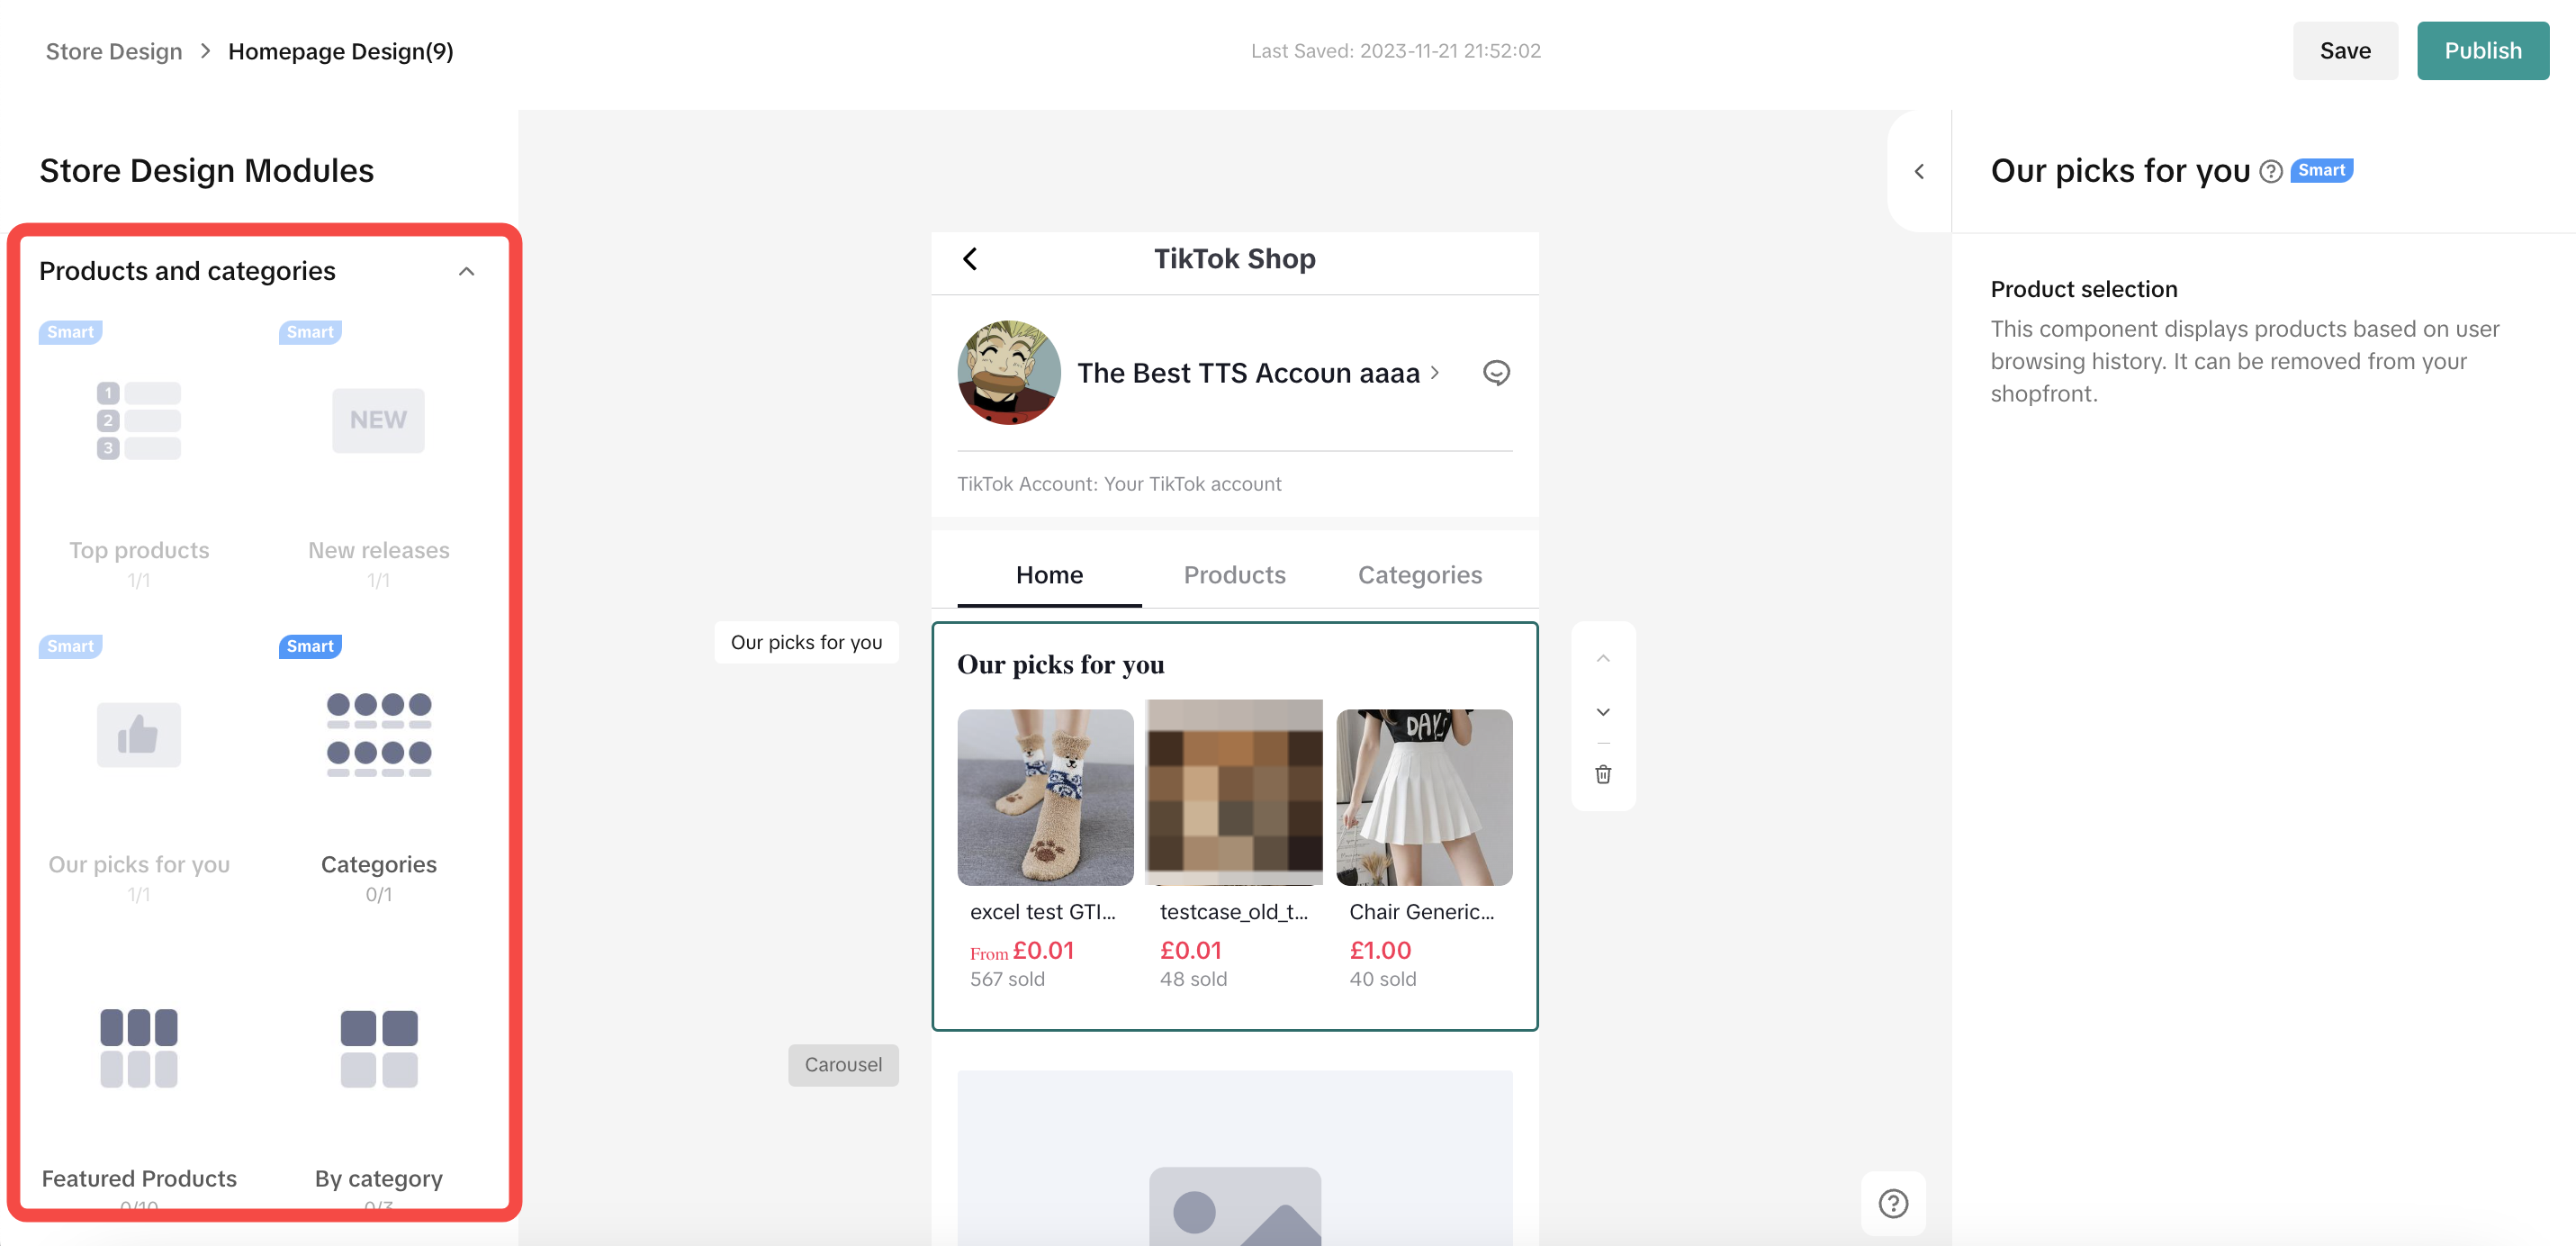
Task: Go to the Store Design breadcrumb link
Action: pos(114,51)
